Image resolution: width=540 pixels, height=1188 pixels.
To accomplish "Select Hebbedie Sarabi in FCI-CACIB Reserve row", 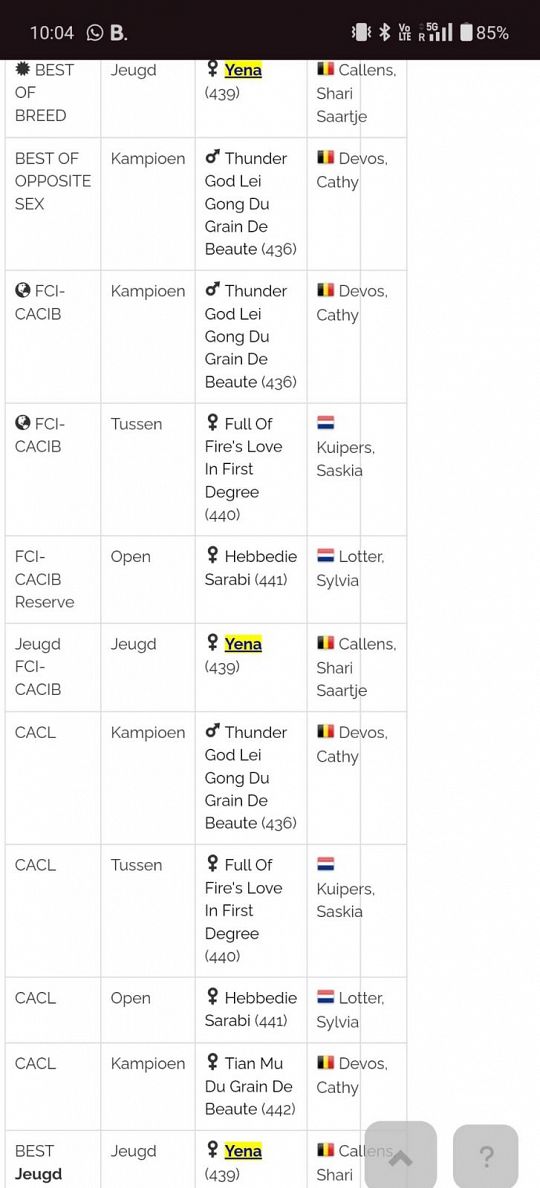I will pyautogui.click(x=251, y=568).
